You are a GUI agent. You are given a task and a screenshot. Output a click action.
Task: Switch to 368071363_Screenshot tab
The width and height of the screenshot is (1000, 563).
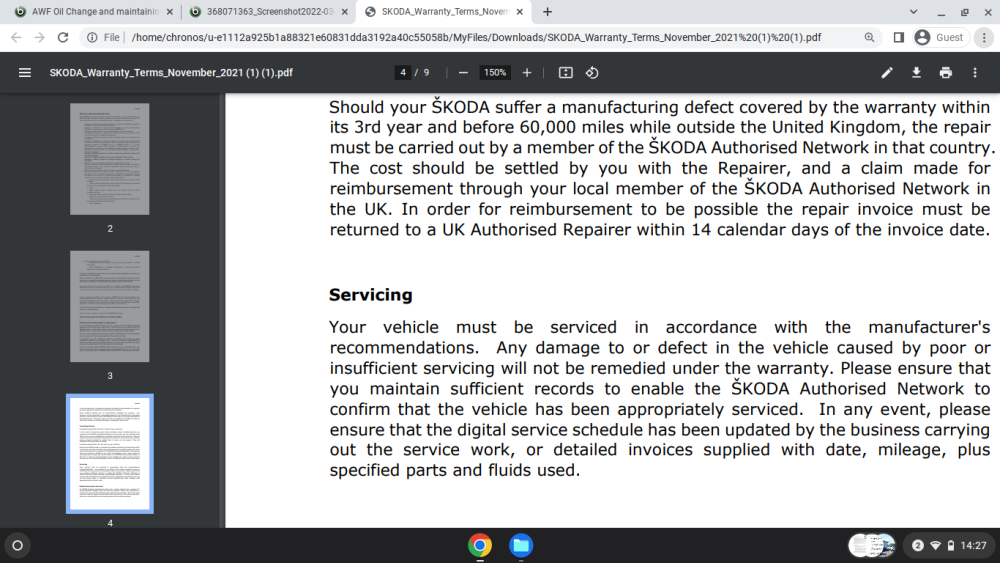click(269, 11)
